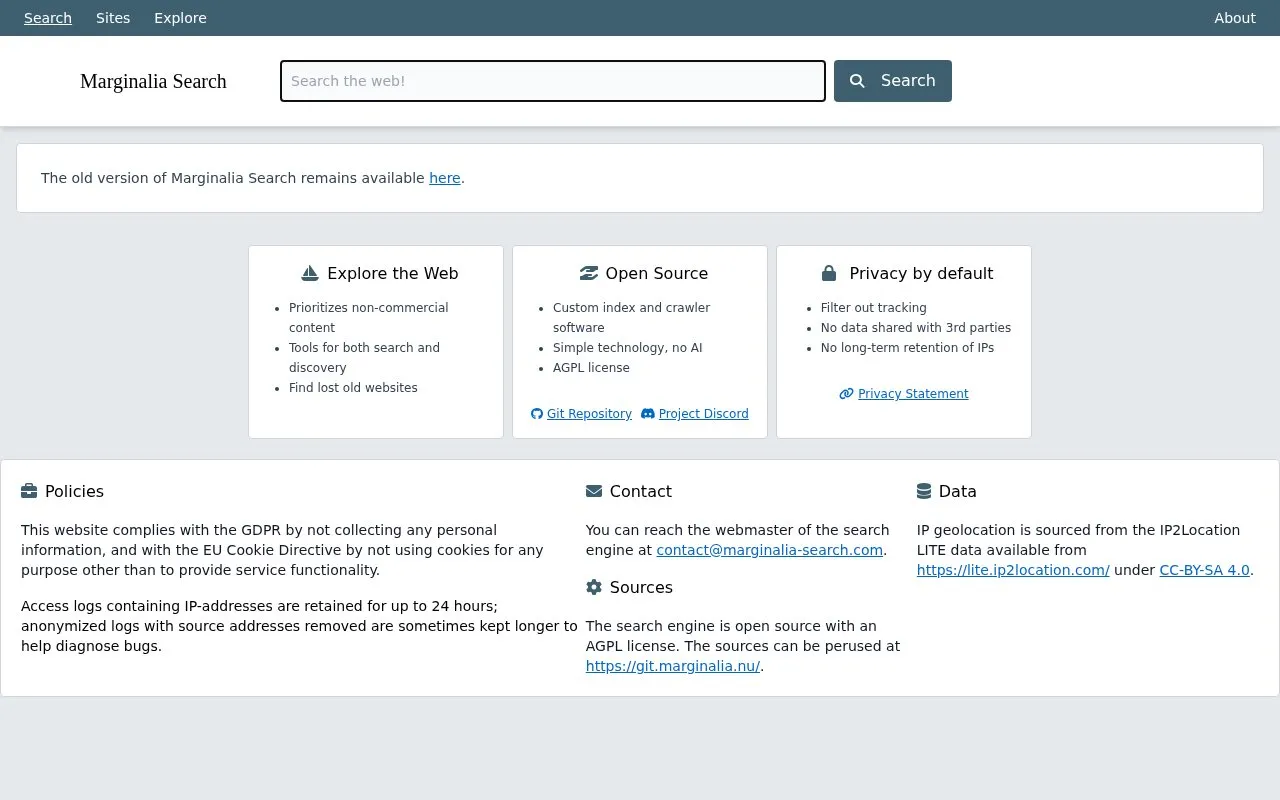Open the Git Repository link
This screenshot has width=1280, height=800.
tap(589, 414)
